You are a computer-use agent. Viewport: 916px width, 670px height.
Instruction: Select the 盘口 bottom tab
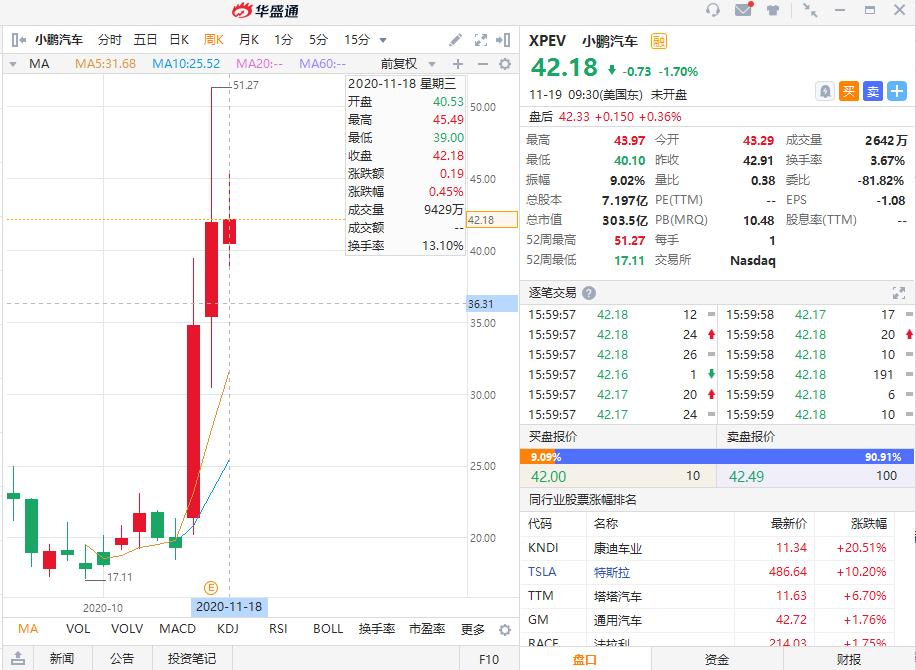[585, 659]
